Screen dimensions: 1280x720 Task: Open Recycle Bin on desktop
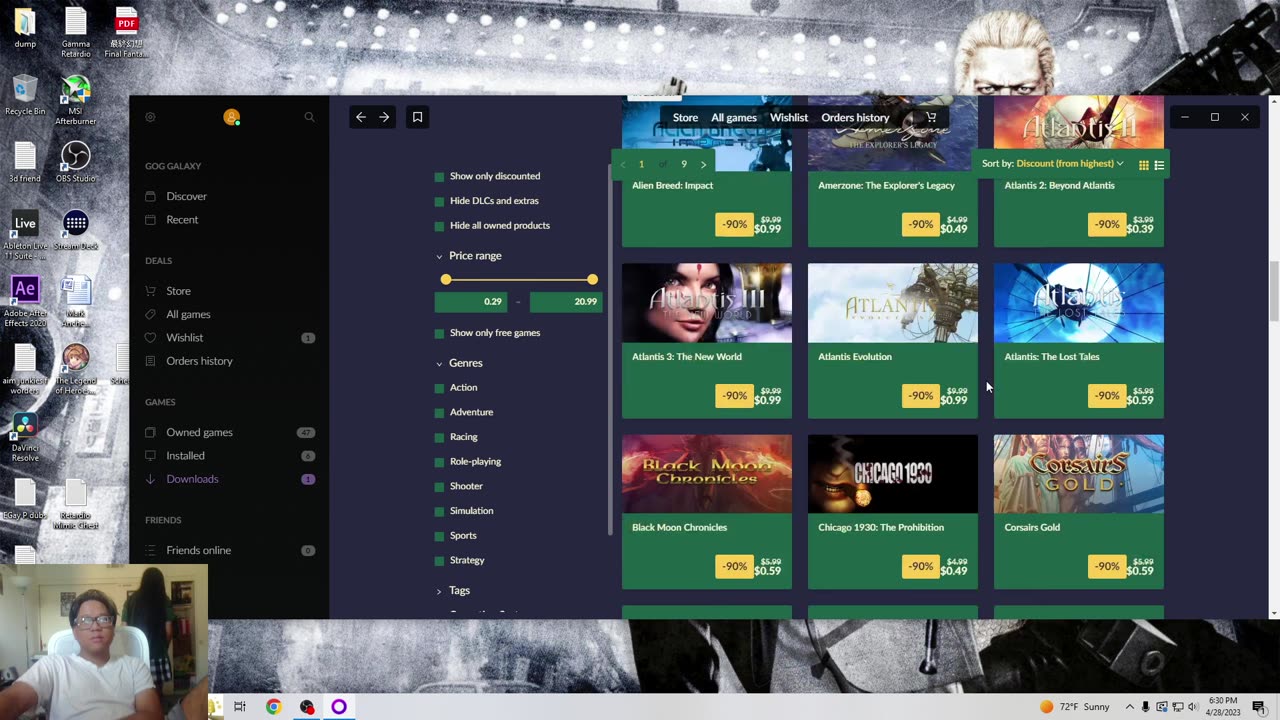coord(25,96)
